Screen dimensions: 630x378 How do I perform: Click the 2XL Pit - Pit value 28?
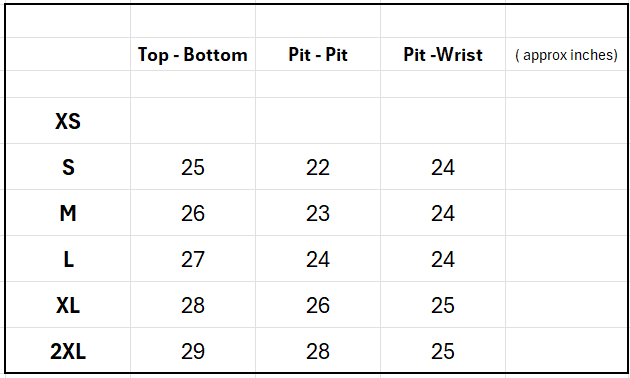click(x=318, y=350)
